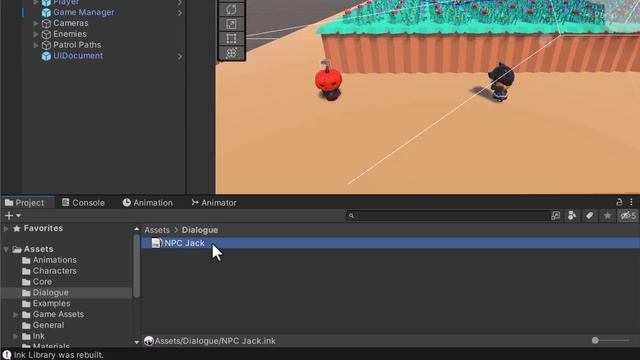The image size is (640, 360).
Task: Click the favorites star search icon
Action: [x=607, y=216]
